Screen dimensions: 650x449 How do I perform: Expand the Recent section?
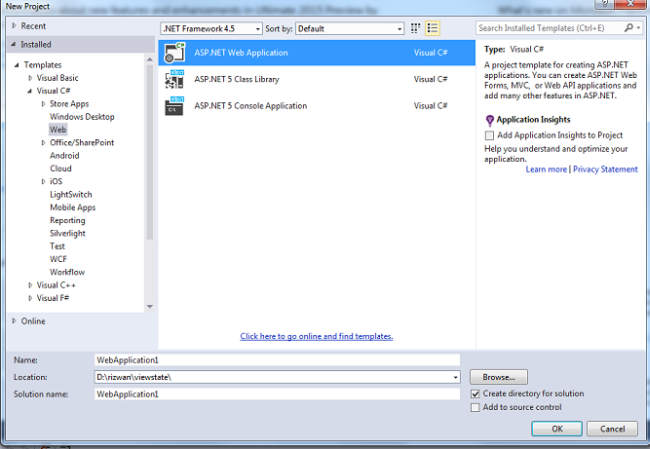14,26
